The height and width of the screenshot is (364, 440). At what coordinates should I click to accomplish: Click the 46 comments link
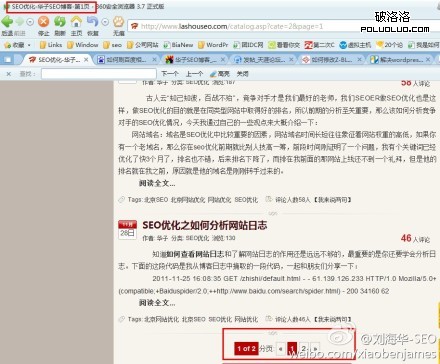click(x=415, y=238)
